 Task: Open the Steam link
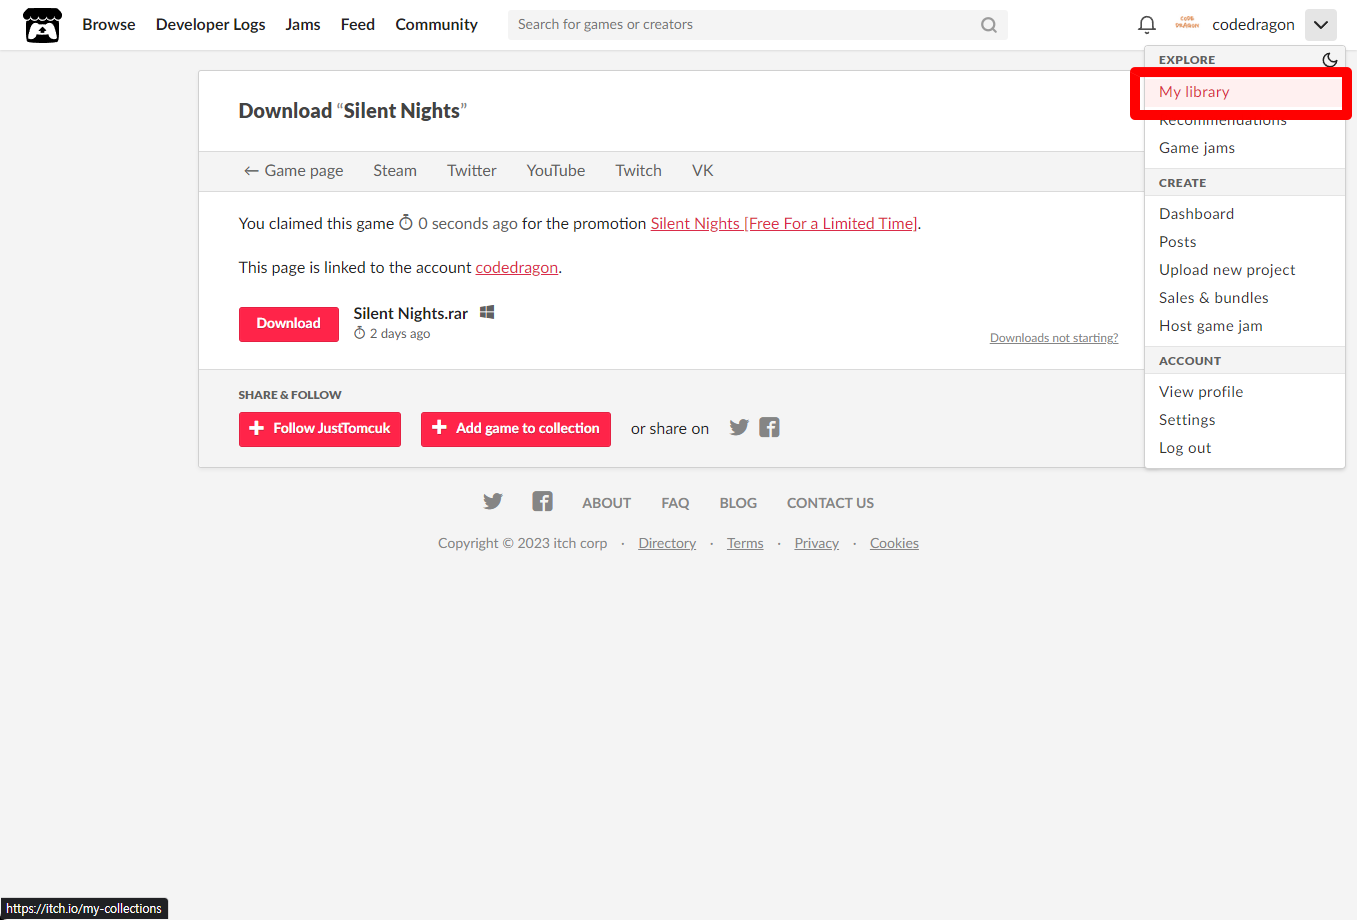pyautogui.click(x=395, y=171)
